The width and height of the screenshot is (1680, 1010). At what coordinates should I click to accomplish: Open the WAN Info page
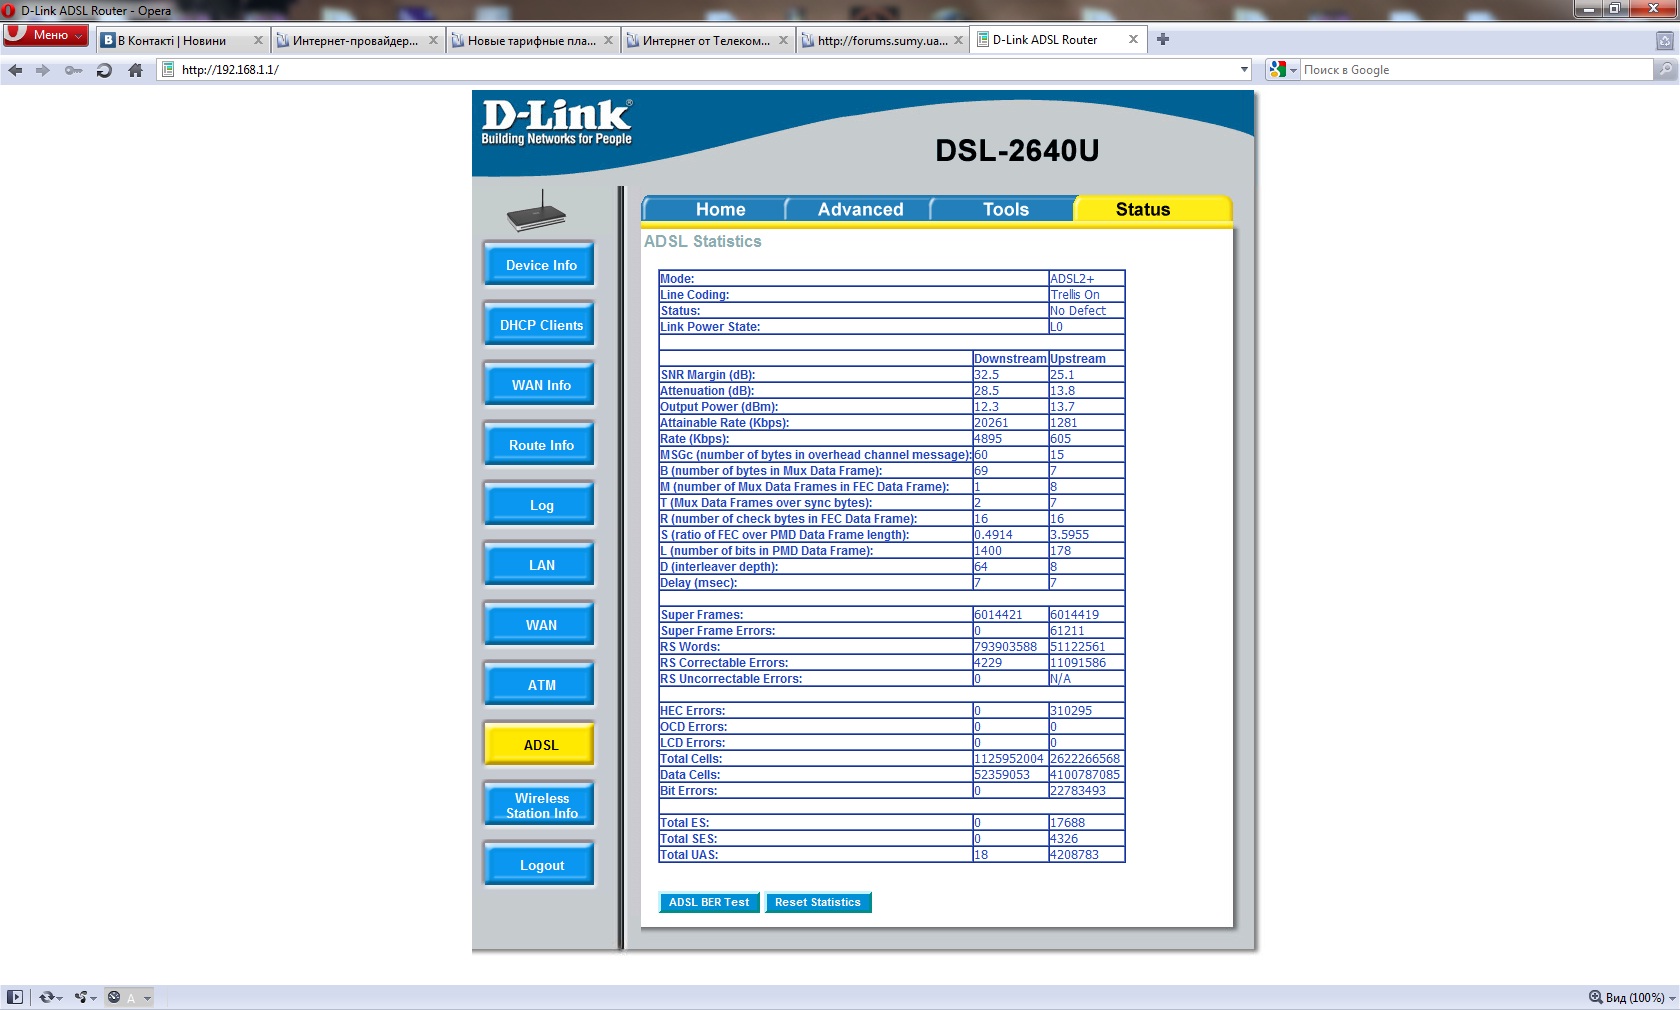pos(541,385)
